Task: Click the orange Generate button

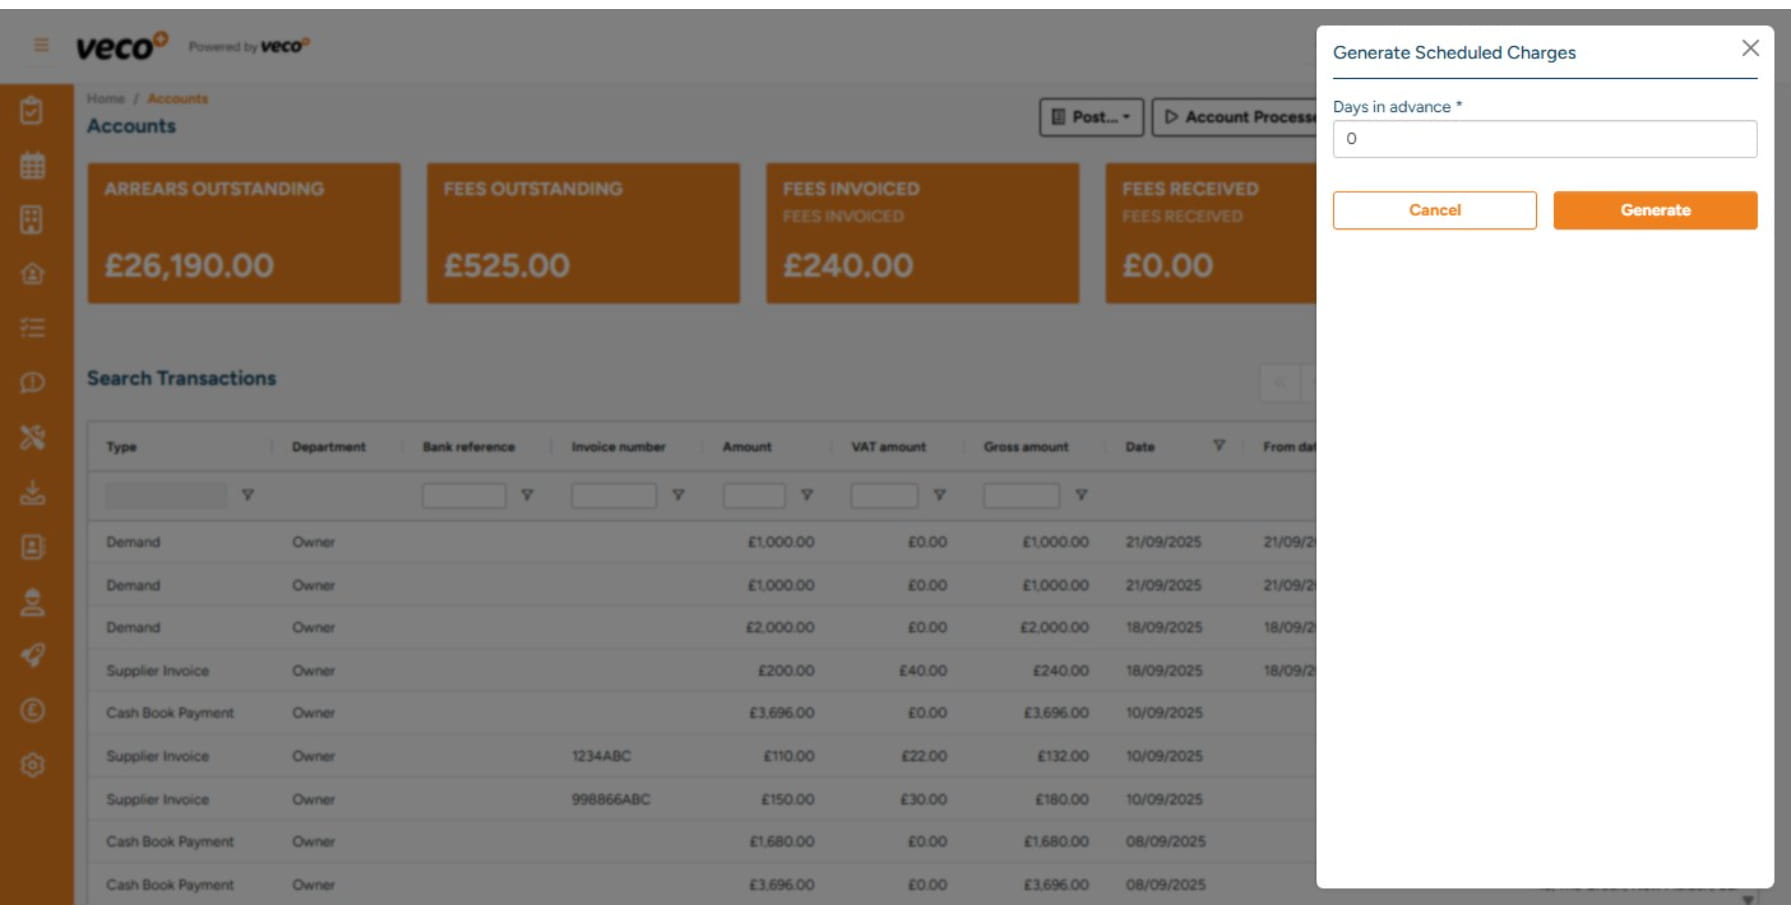Action: 1655,210
